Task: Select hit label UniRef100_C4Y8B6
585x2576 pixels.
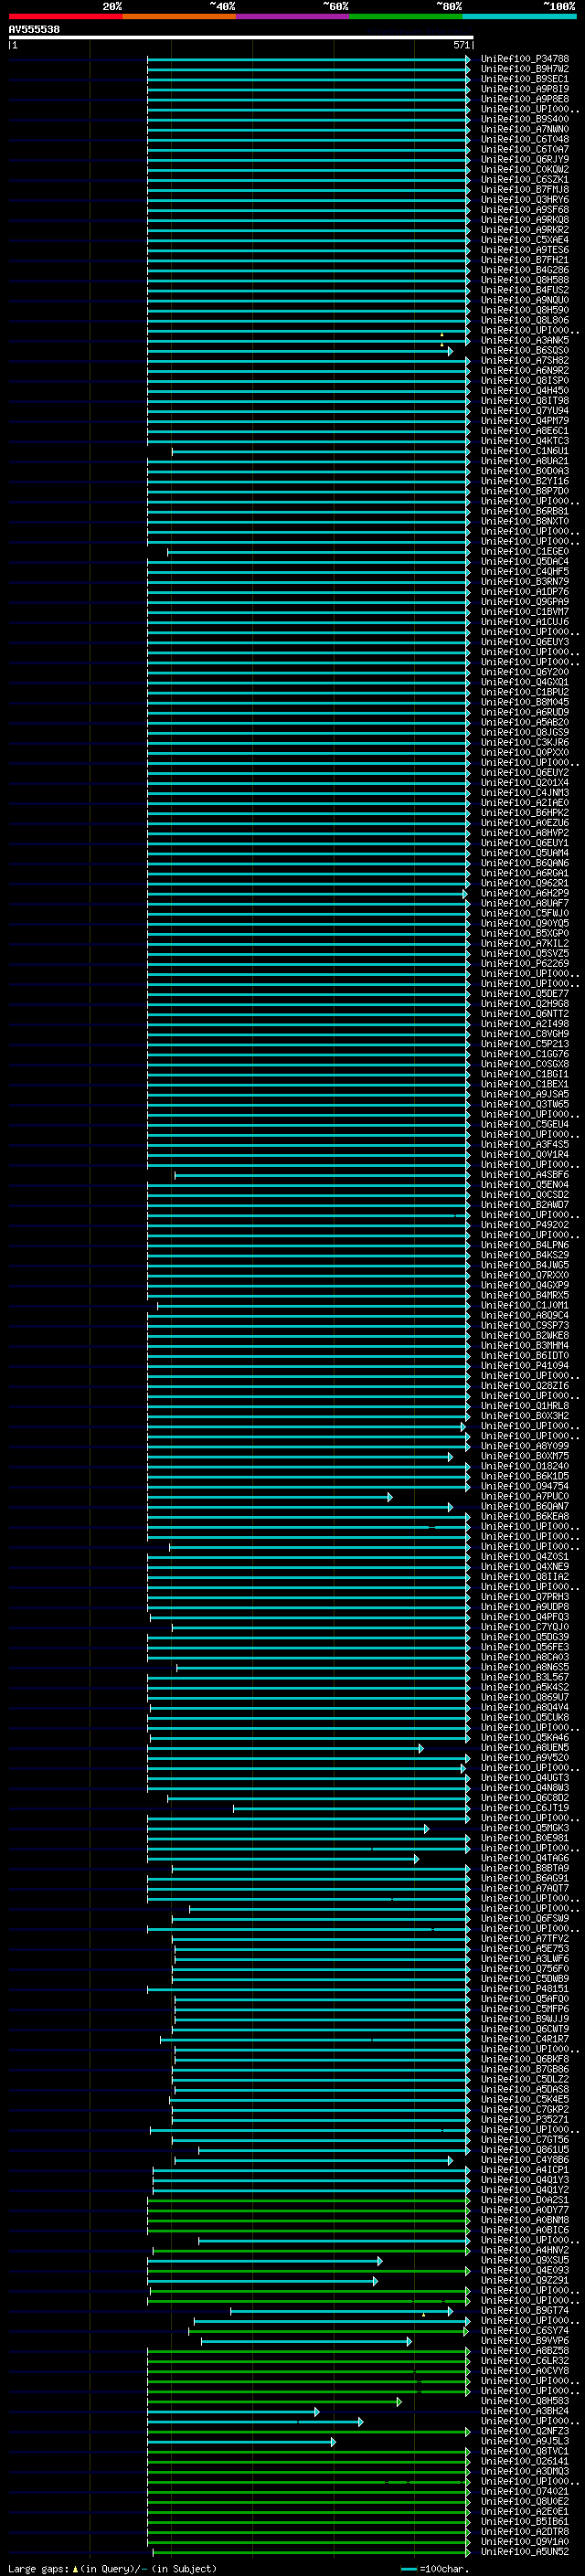Action: click(524, 2160)
